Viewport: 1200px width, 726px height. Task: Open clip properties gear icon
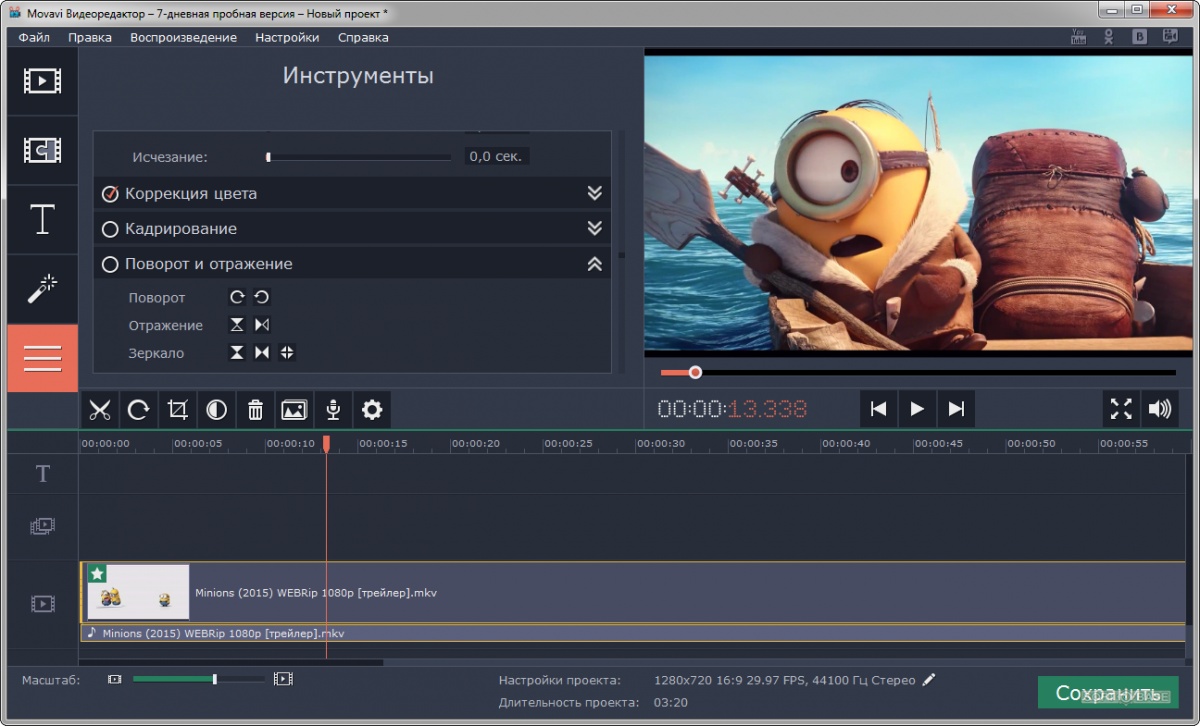pos(372,409)
